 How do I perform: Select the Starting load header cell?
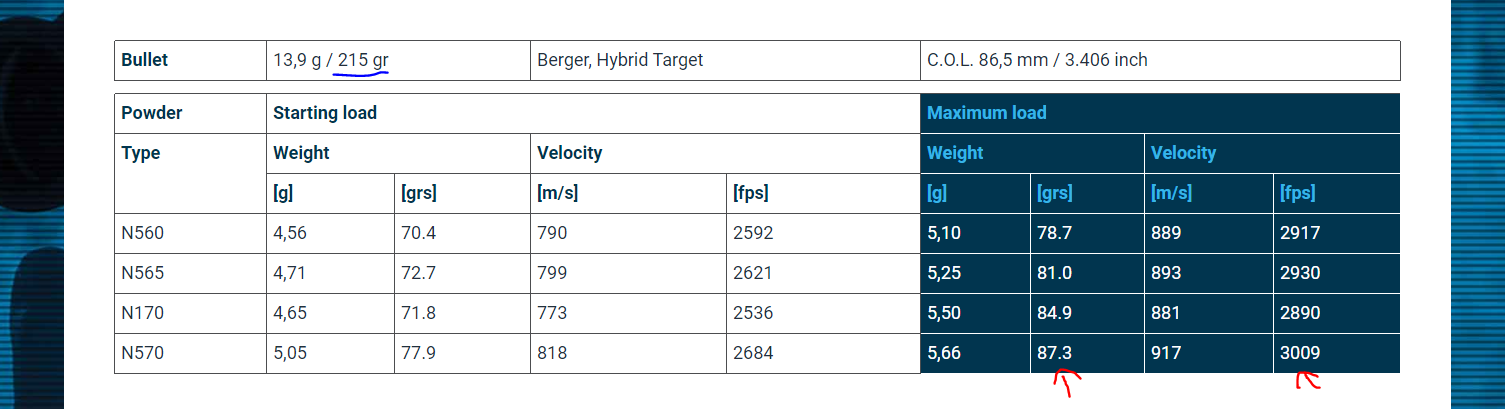325,113
